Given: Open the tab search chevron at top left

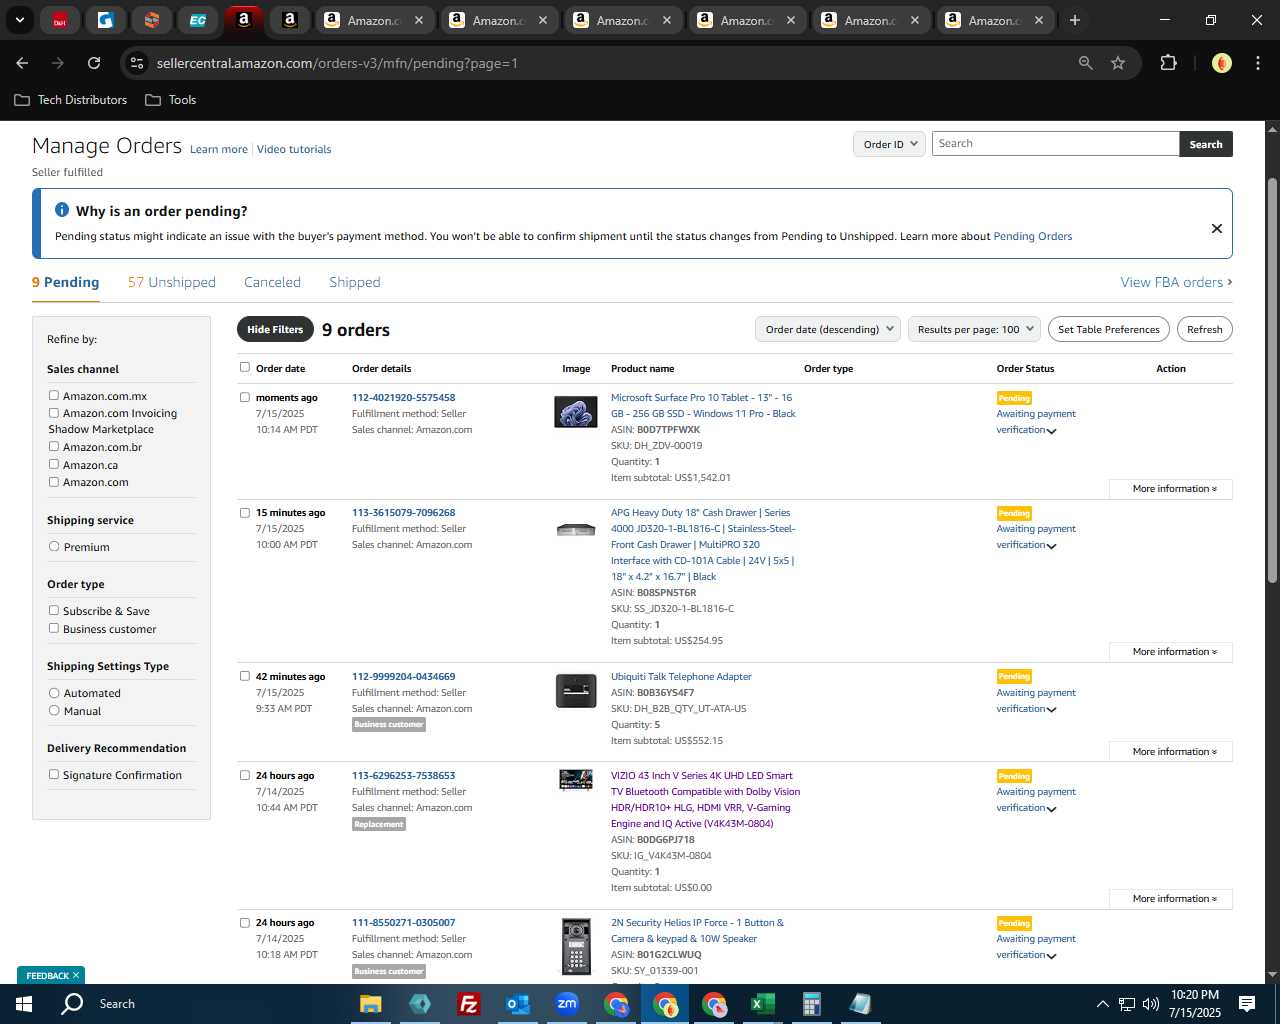Looking at the screenshot, I should [19, 20].
